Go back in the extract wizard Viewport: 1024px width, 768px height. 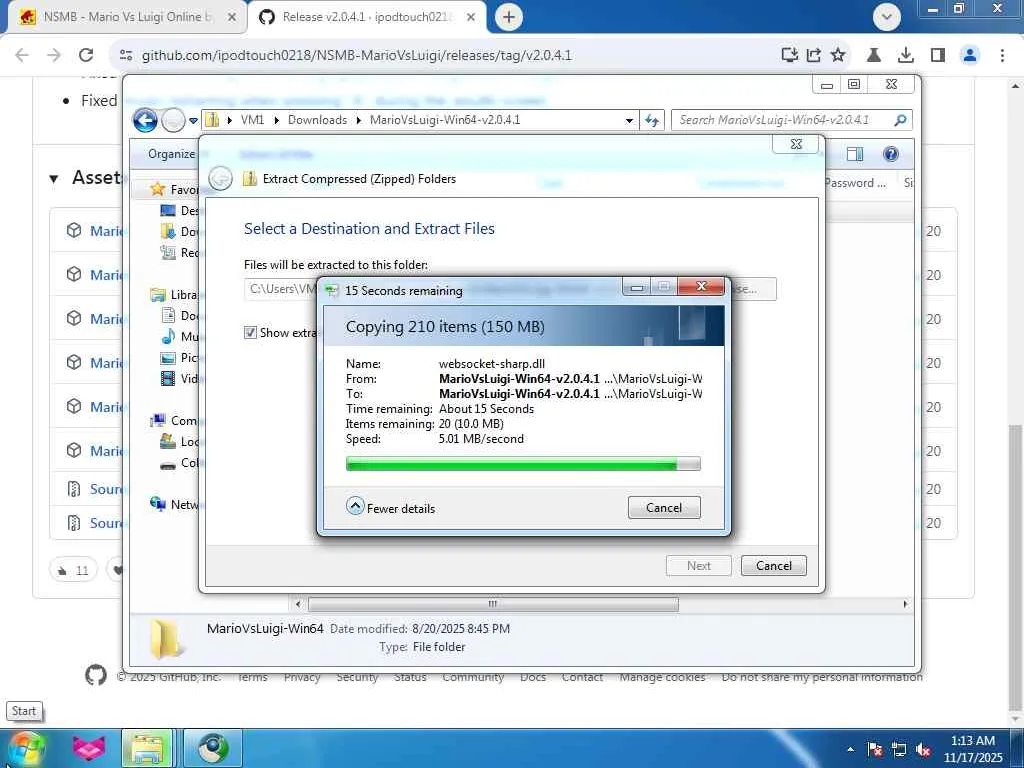pos(221,178)
